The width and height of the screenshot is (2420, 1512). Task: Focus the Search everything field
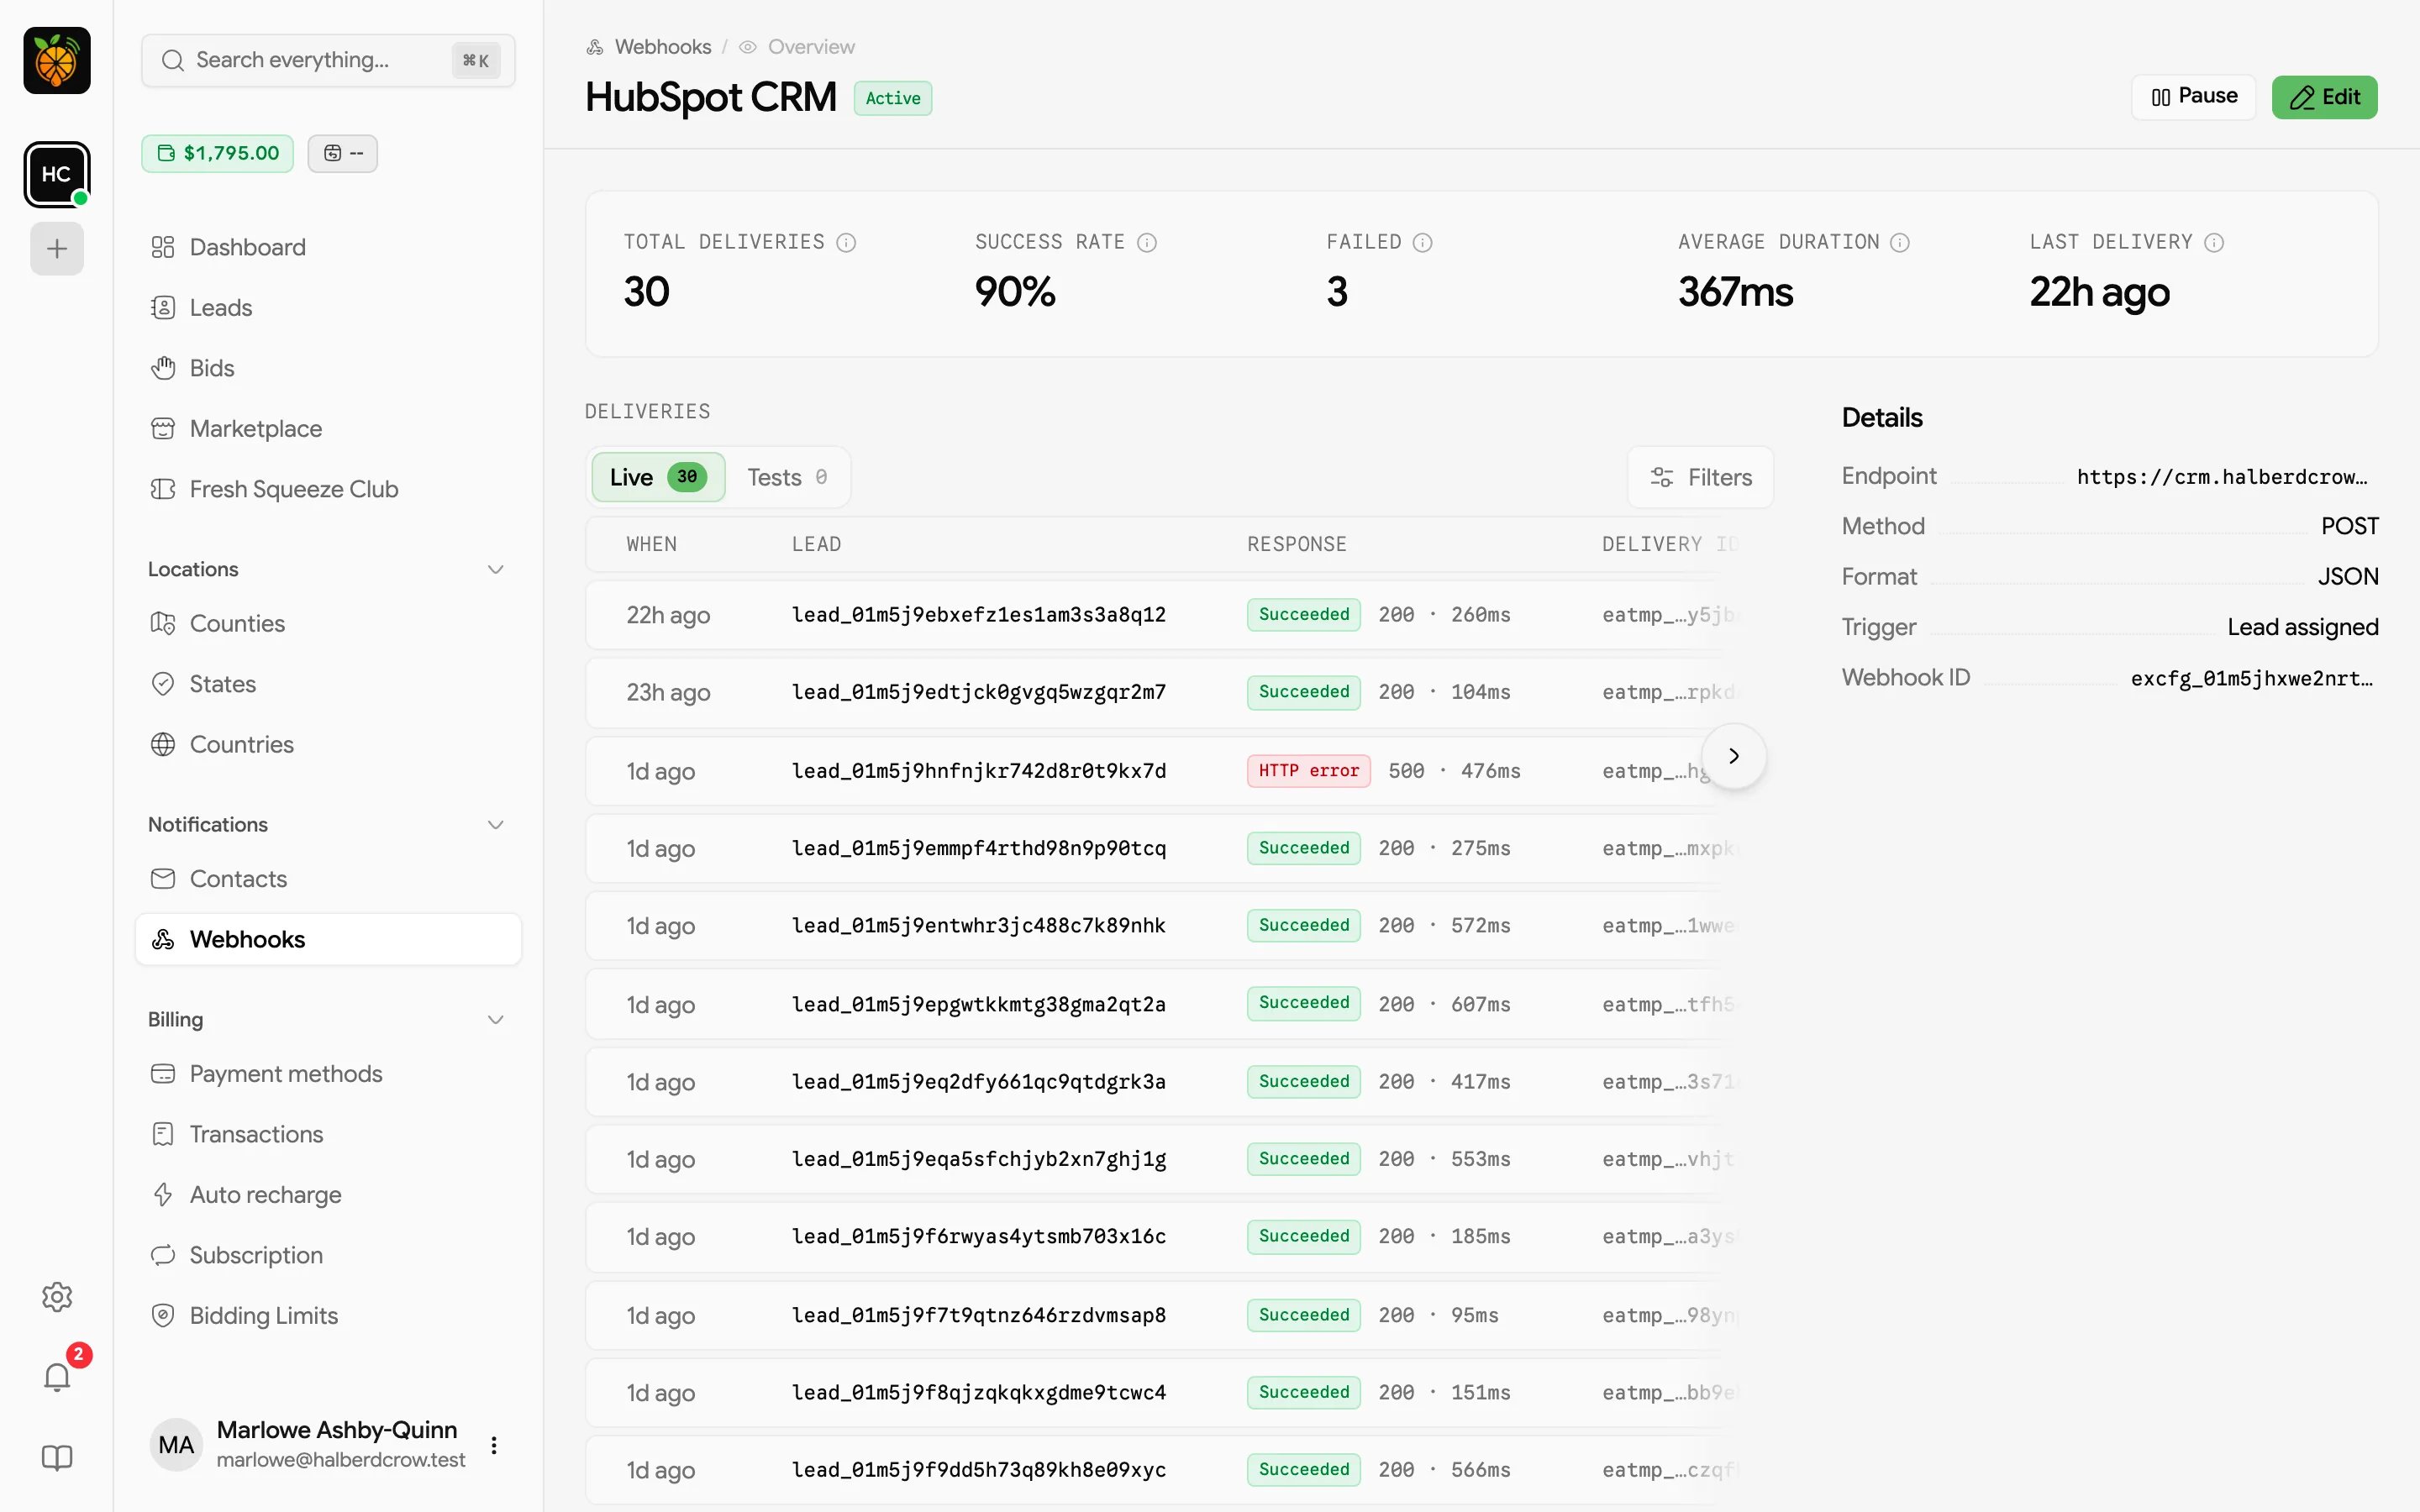click(x=328, y=60)
